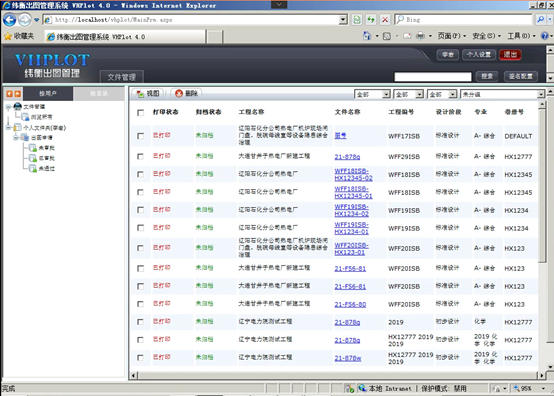
Task: Click the 视图 view toolbar icon
Action: point(140,94)
